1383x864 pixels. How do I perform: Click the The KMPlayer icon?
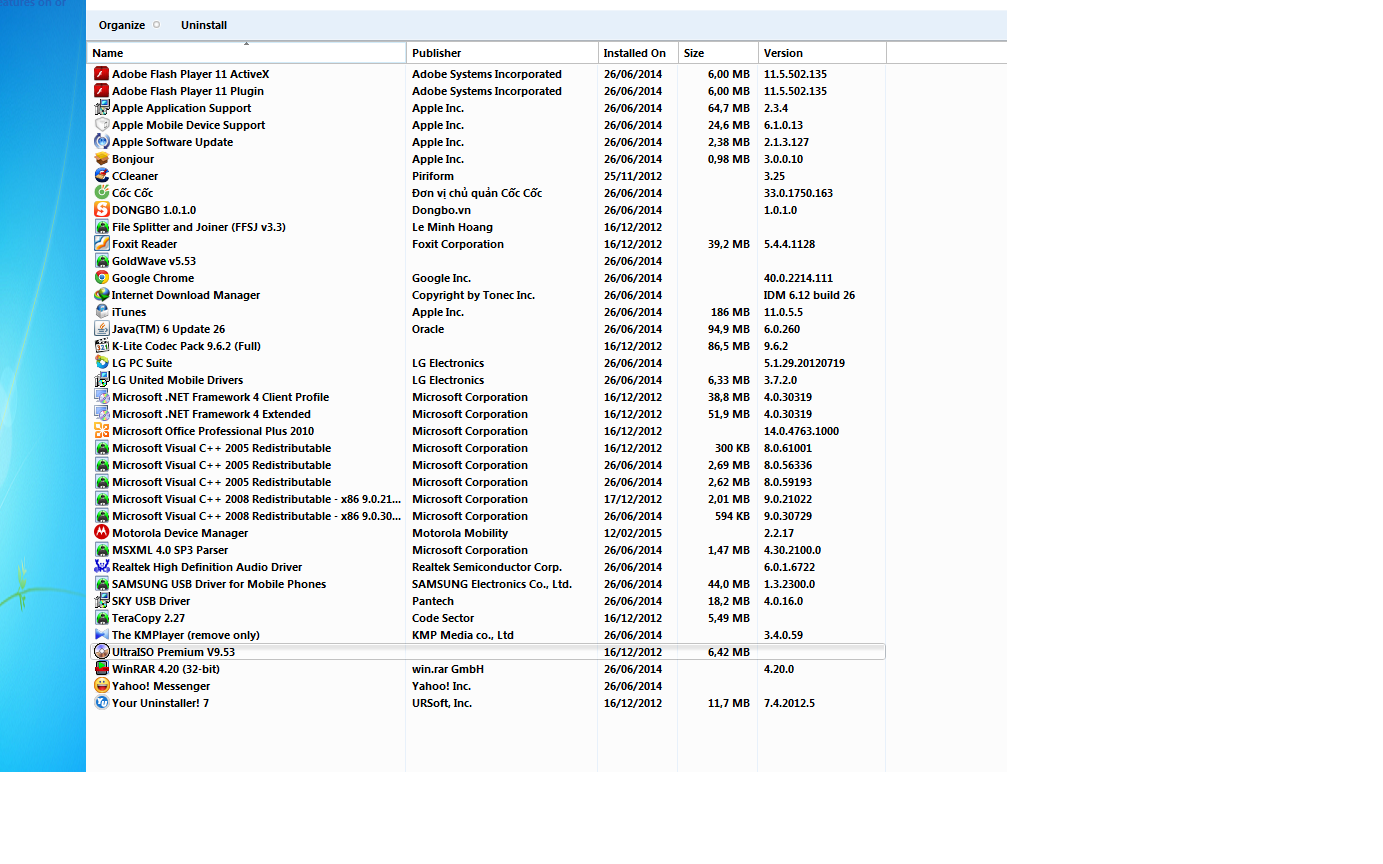[101, 635]
